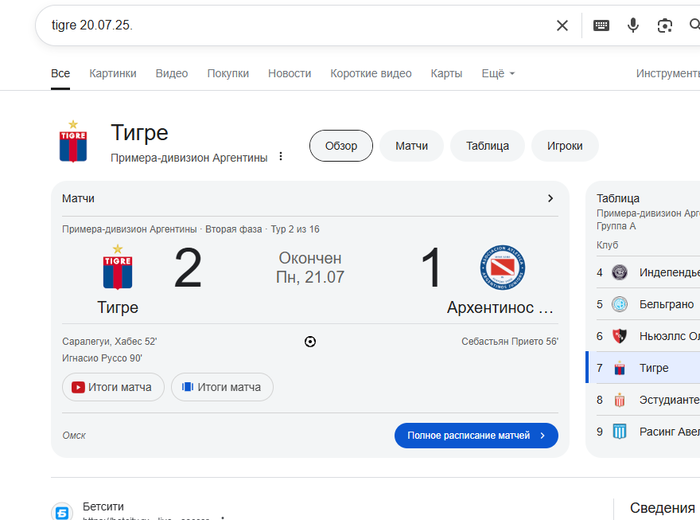This screenshot has height=520, width=700.
Task: Switch to the Короткие видео tab
Action: pyautogui.click(x=371, y=73)
